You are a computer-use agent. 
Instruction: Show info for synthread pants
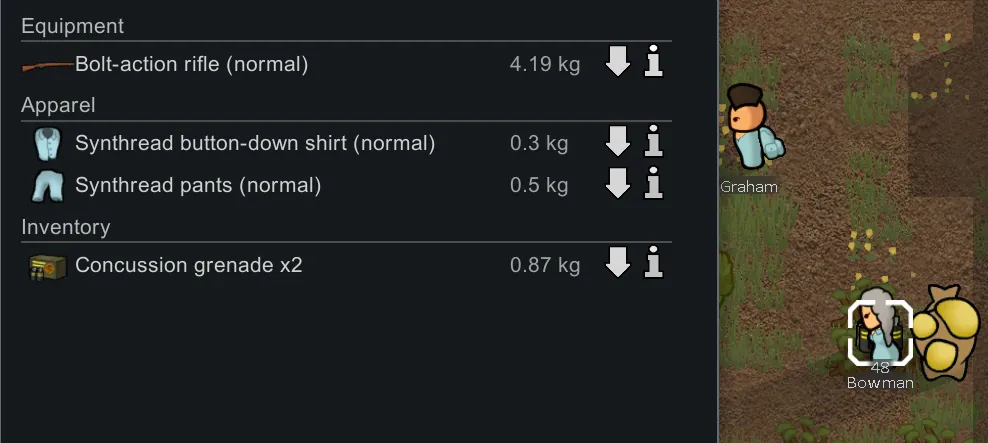(x=654, y=185)
